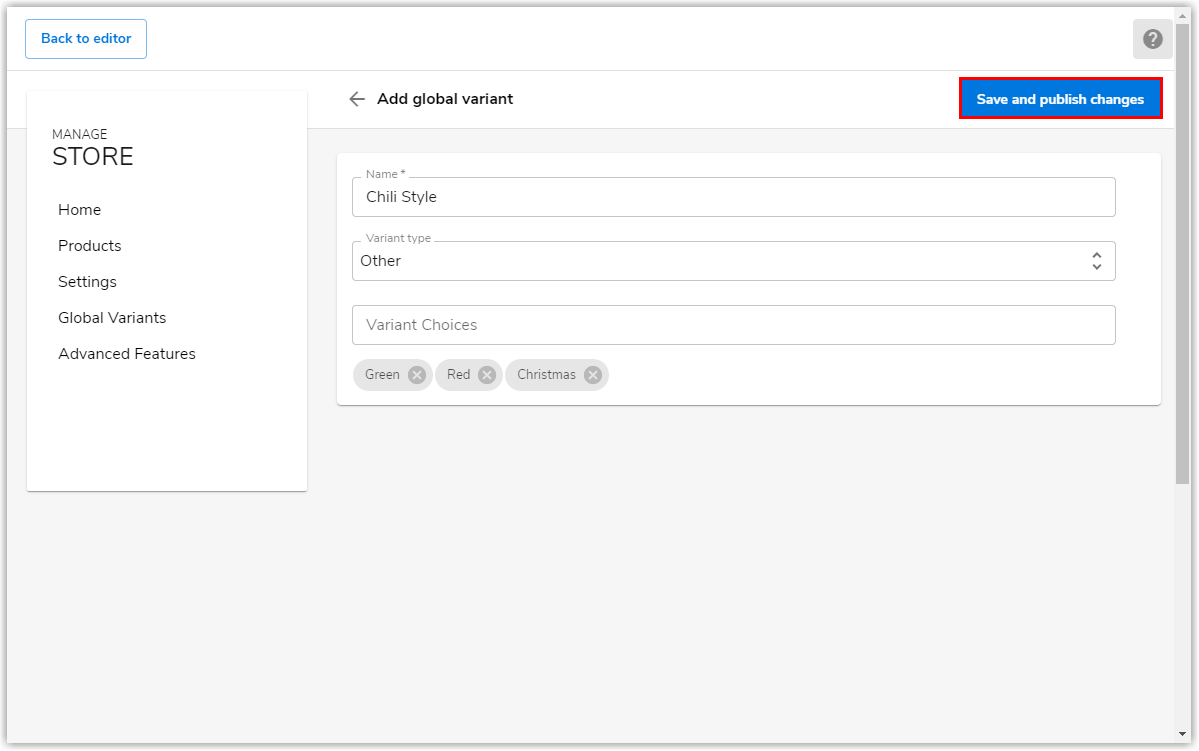Remove the Christmas variant choice chip
Image resolution: width=1199 pixels, height=751 pixels.
pos(593,375)
